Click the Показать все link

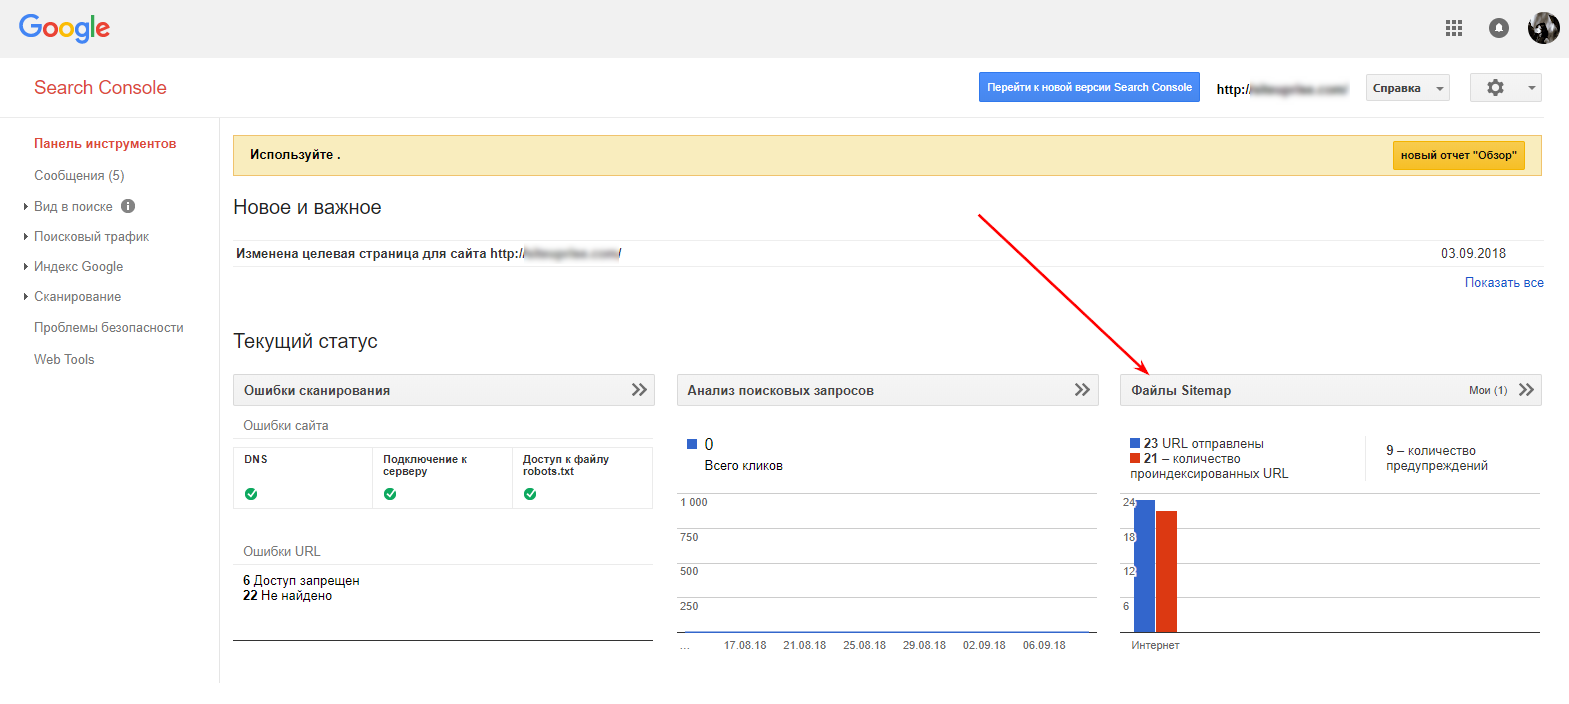tap(1504, 283)
